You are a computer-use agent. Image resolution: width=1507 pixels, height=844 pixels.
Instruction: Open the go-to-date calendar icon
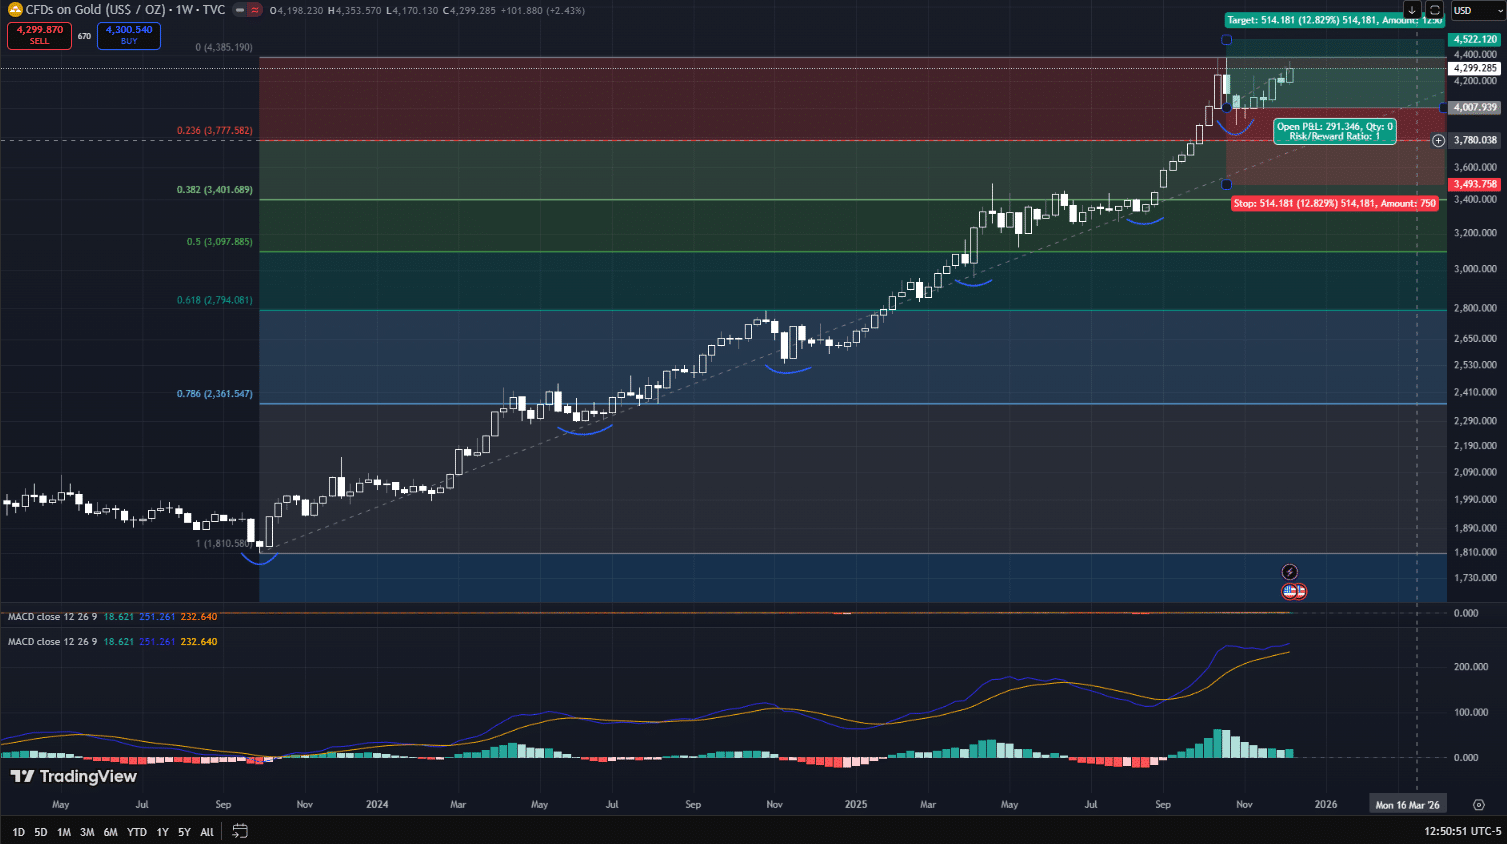click(x=240, y=831)
